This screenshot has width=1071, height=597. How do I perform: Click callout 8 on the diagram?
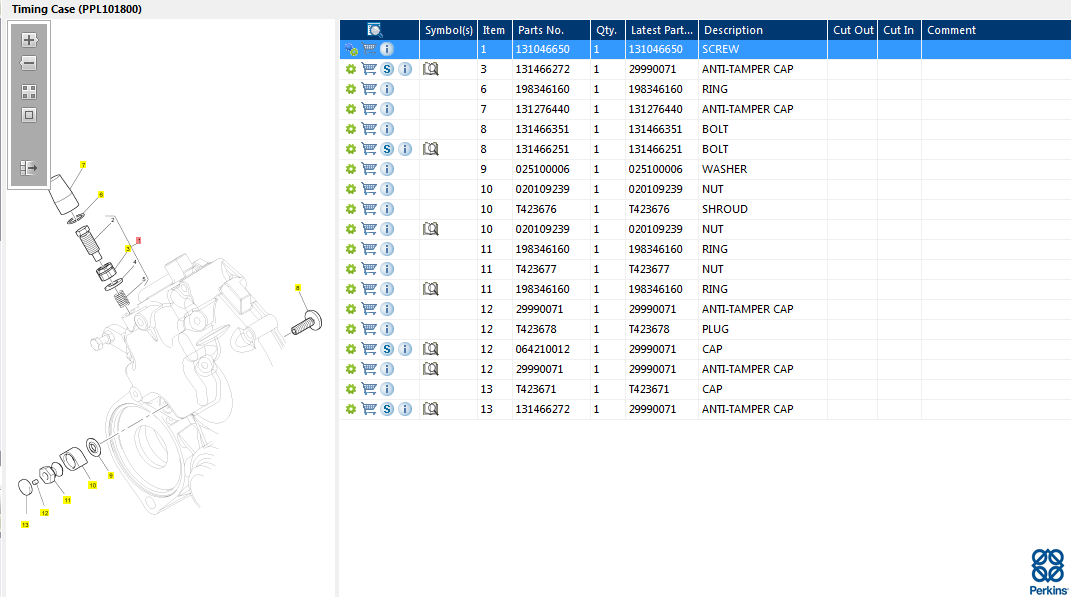[297, 288]
